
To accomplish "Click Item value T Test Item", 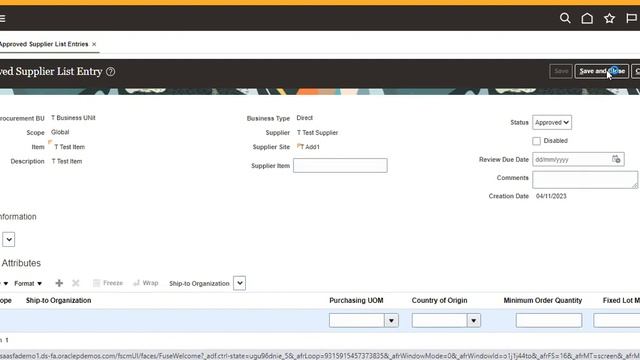I will (69, 147).
